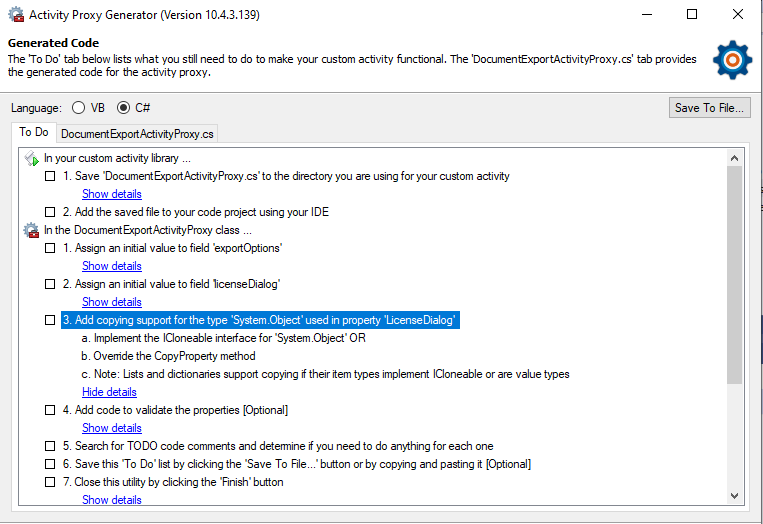Collapse step 3 with Hide details
Screen dimensions: 763x524
[109, 392]
